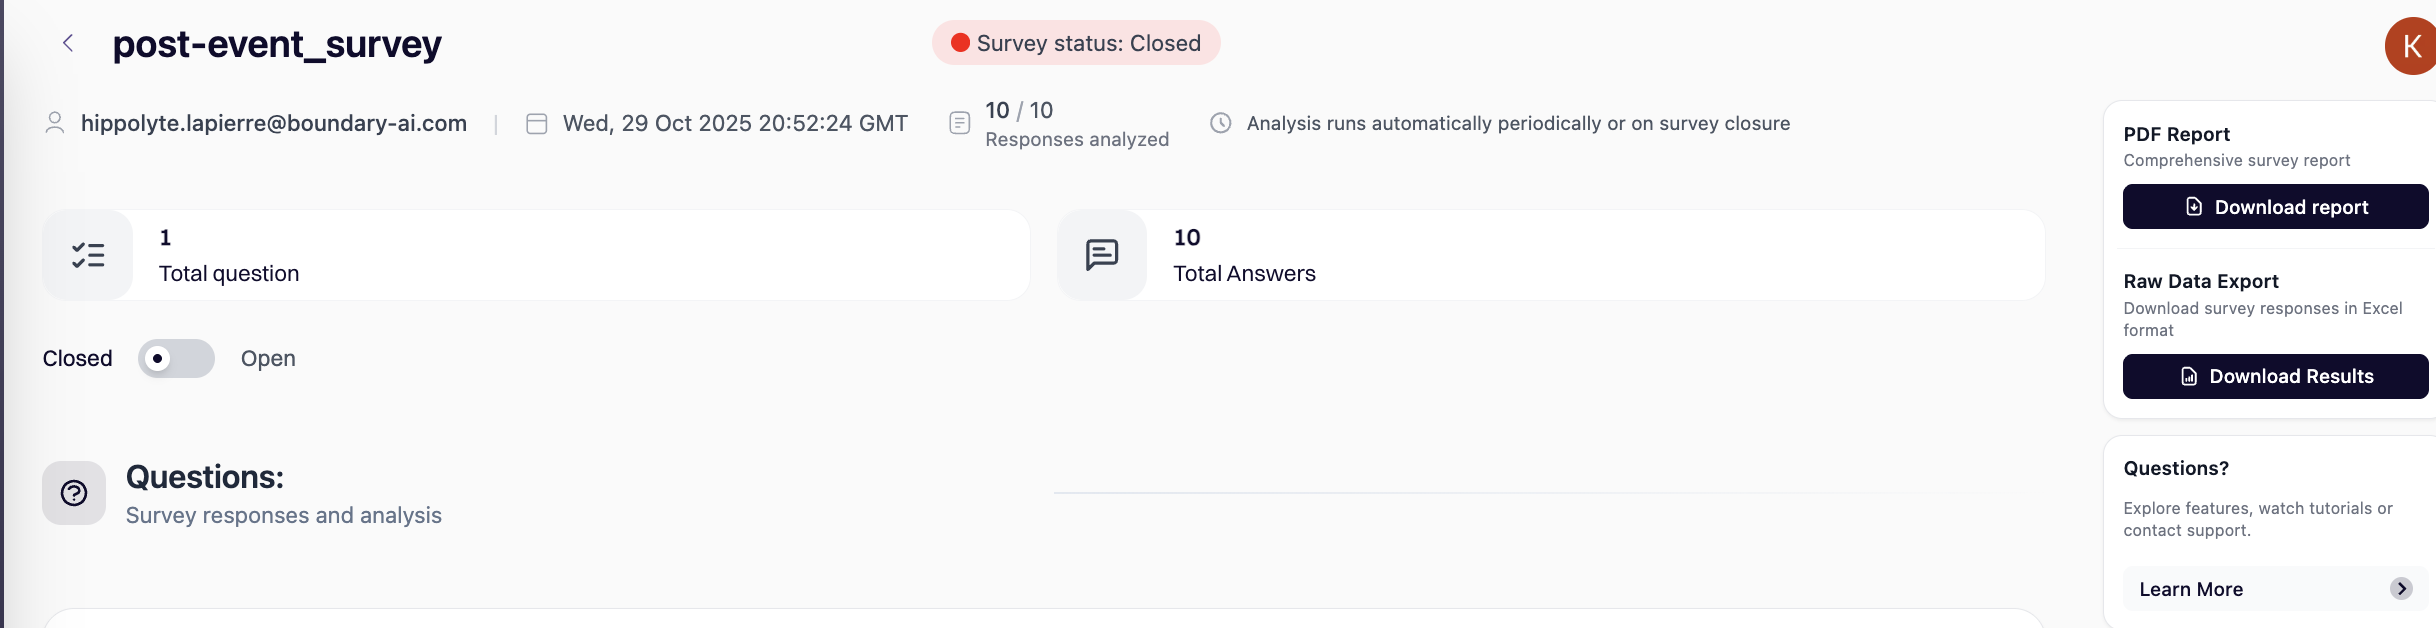Open the K user avatar menu

(x=2411, y=46)
